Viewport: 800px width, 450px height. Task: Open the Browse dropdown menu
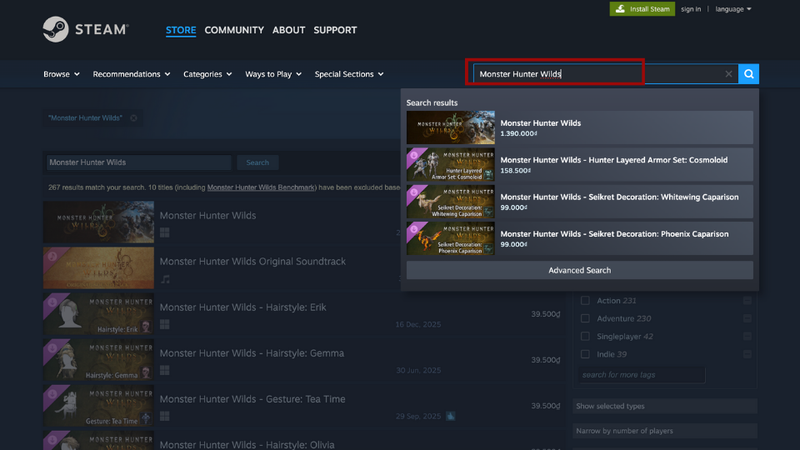(61, 74)
